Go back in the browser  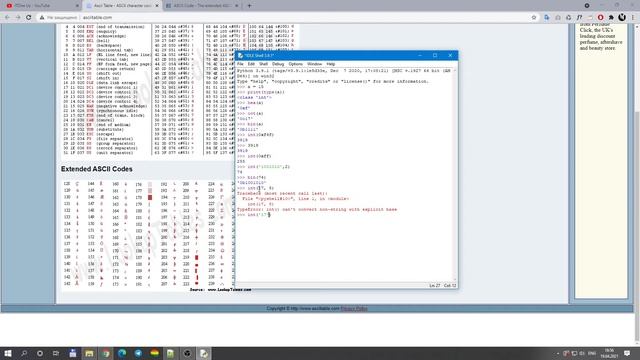click(7, 18)
